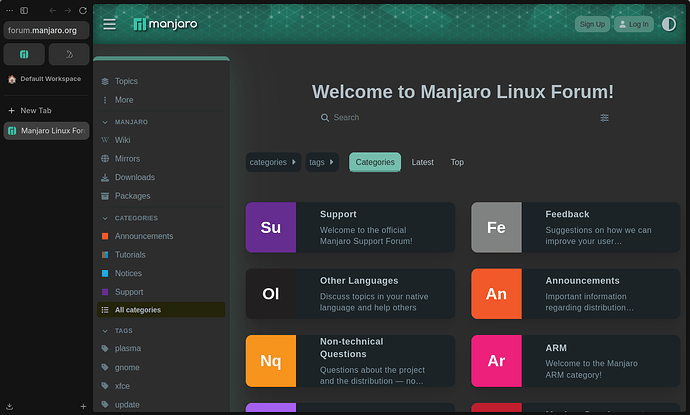Open the Downloads sidebar link
This screenshot has height=415, width=690.
[x=135, y=177]
